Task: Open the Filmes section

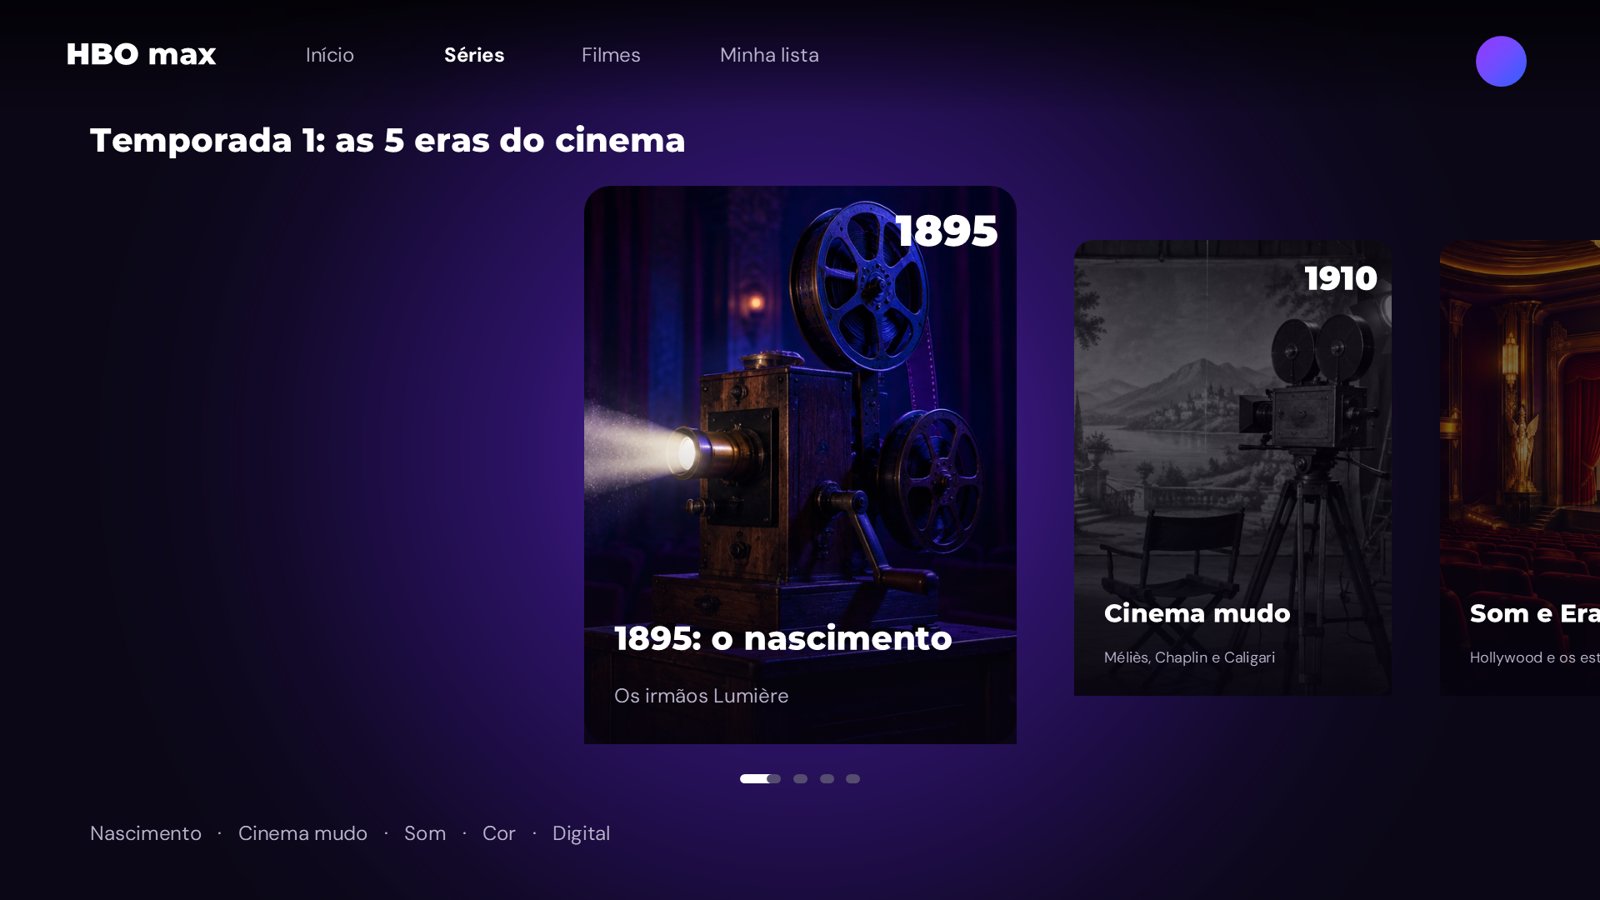Action: coord(611,55)
